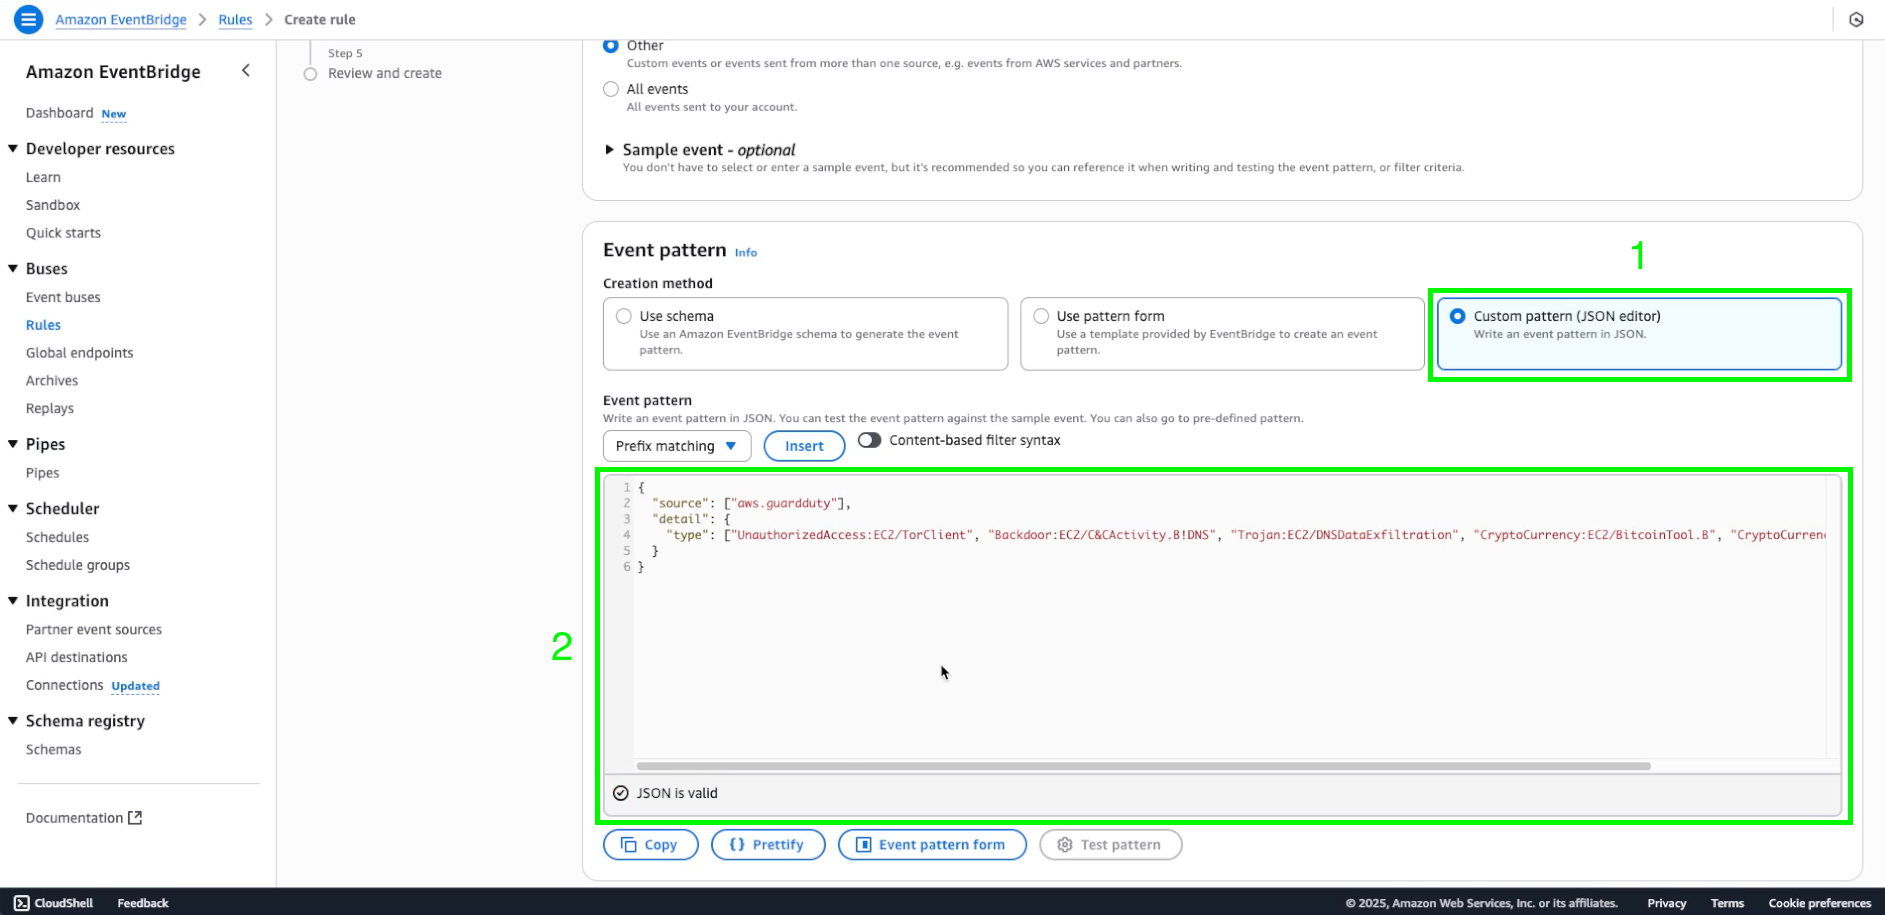Toggle Content-based filter syntax switch
This screenshot has width=1885, height=915.
point(869,440)
